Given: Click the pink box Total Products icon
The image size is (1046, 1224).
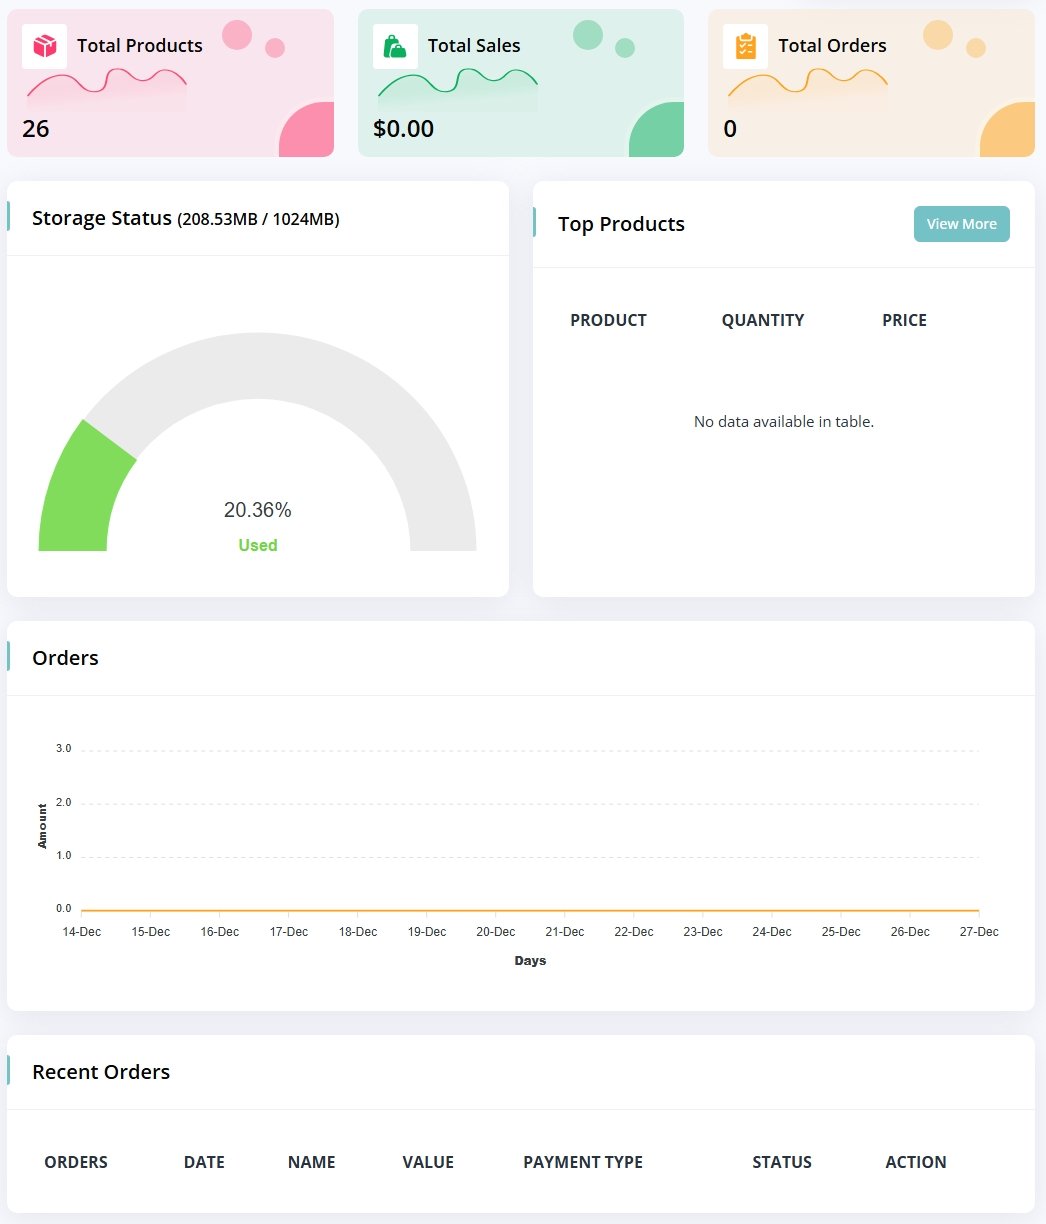Looking at the screenshot, I should point(45,46).
